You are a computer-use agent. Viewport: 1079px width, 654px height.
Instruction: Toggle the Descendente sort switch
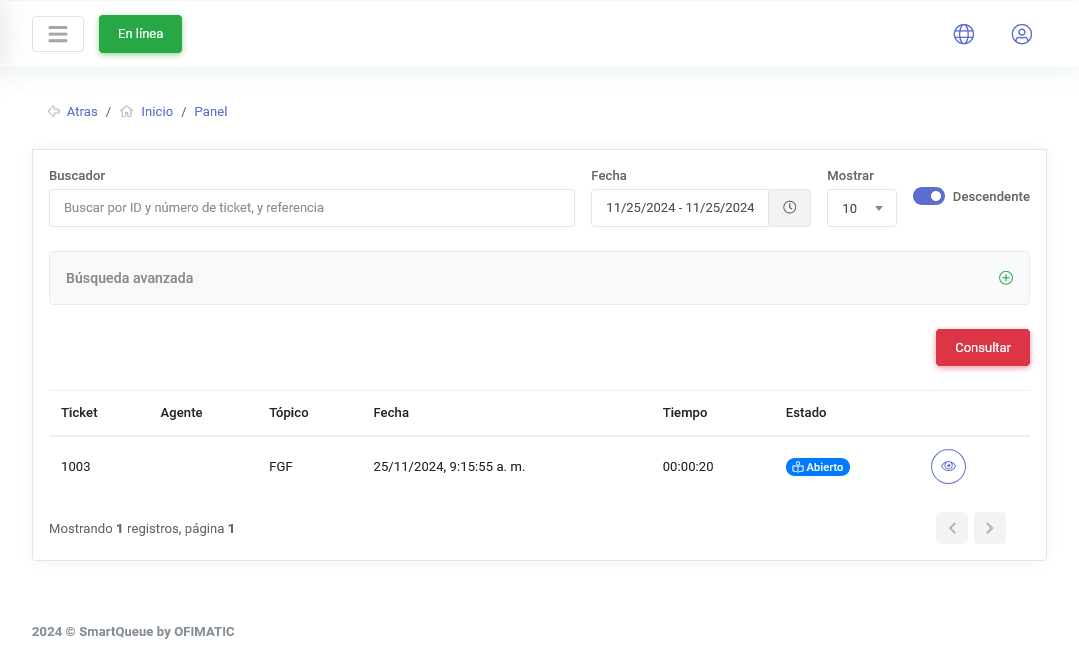pyautogui.click(x=929, y=196)
